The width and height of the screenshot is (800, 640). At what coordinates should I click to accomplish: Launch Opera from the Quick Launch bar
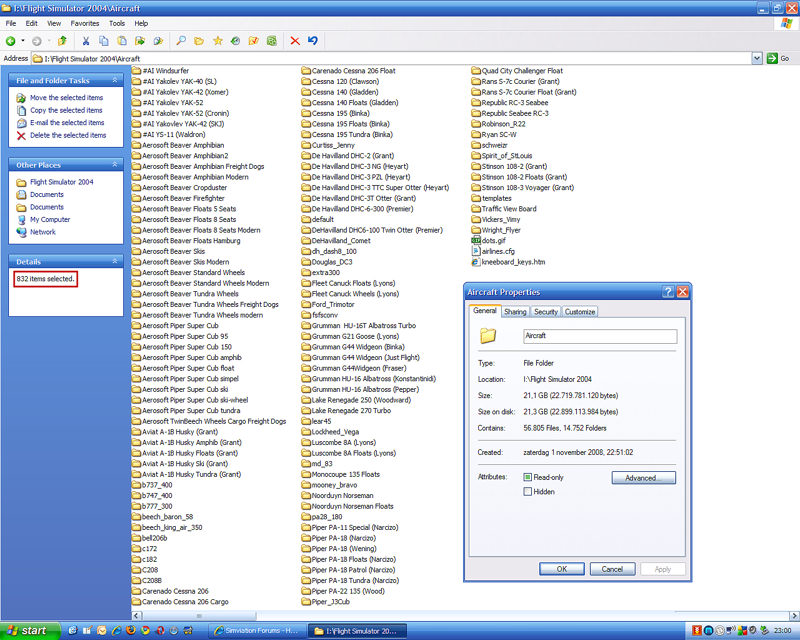(x=160, y=631)
